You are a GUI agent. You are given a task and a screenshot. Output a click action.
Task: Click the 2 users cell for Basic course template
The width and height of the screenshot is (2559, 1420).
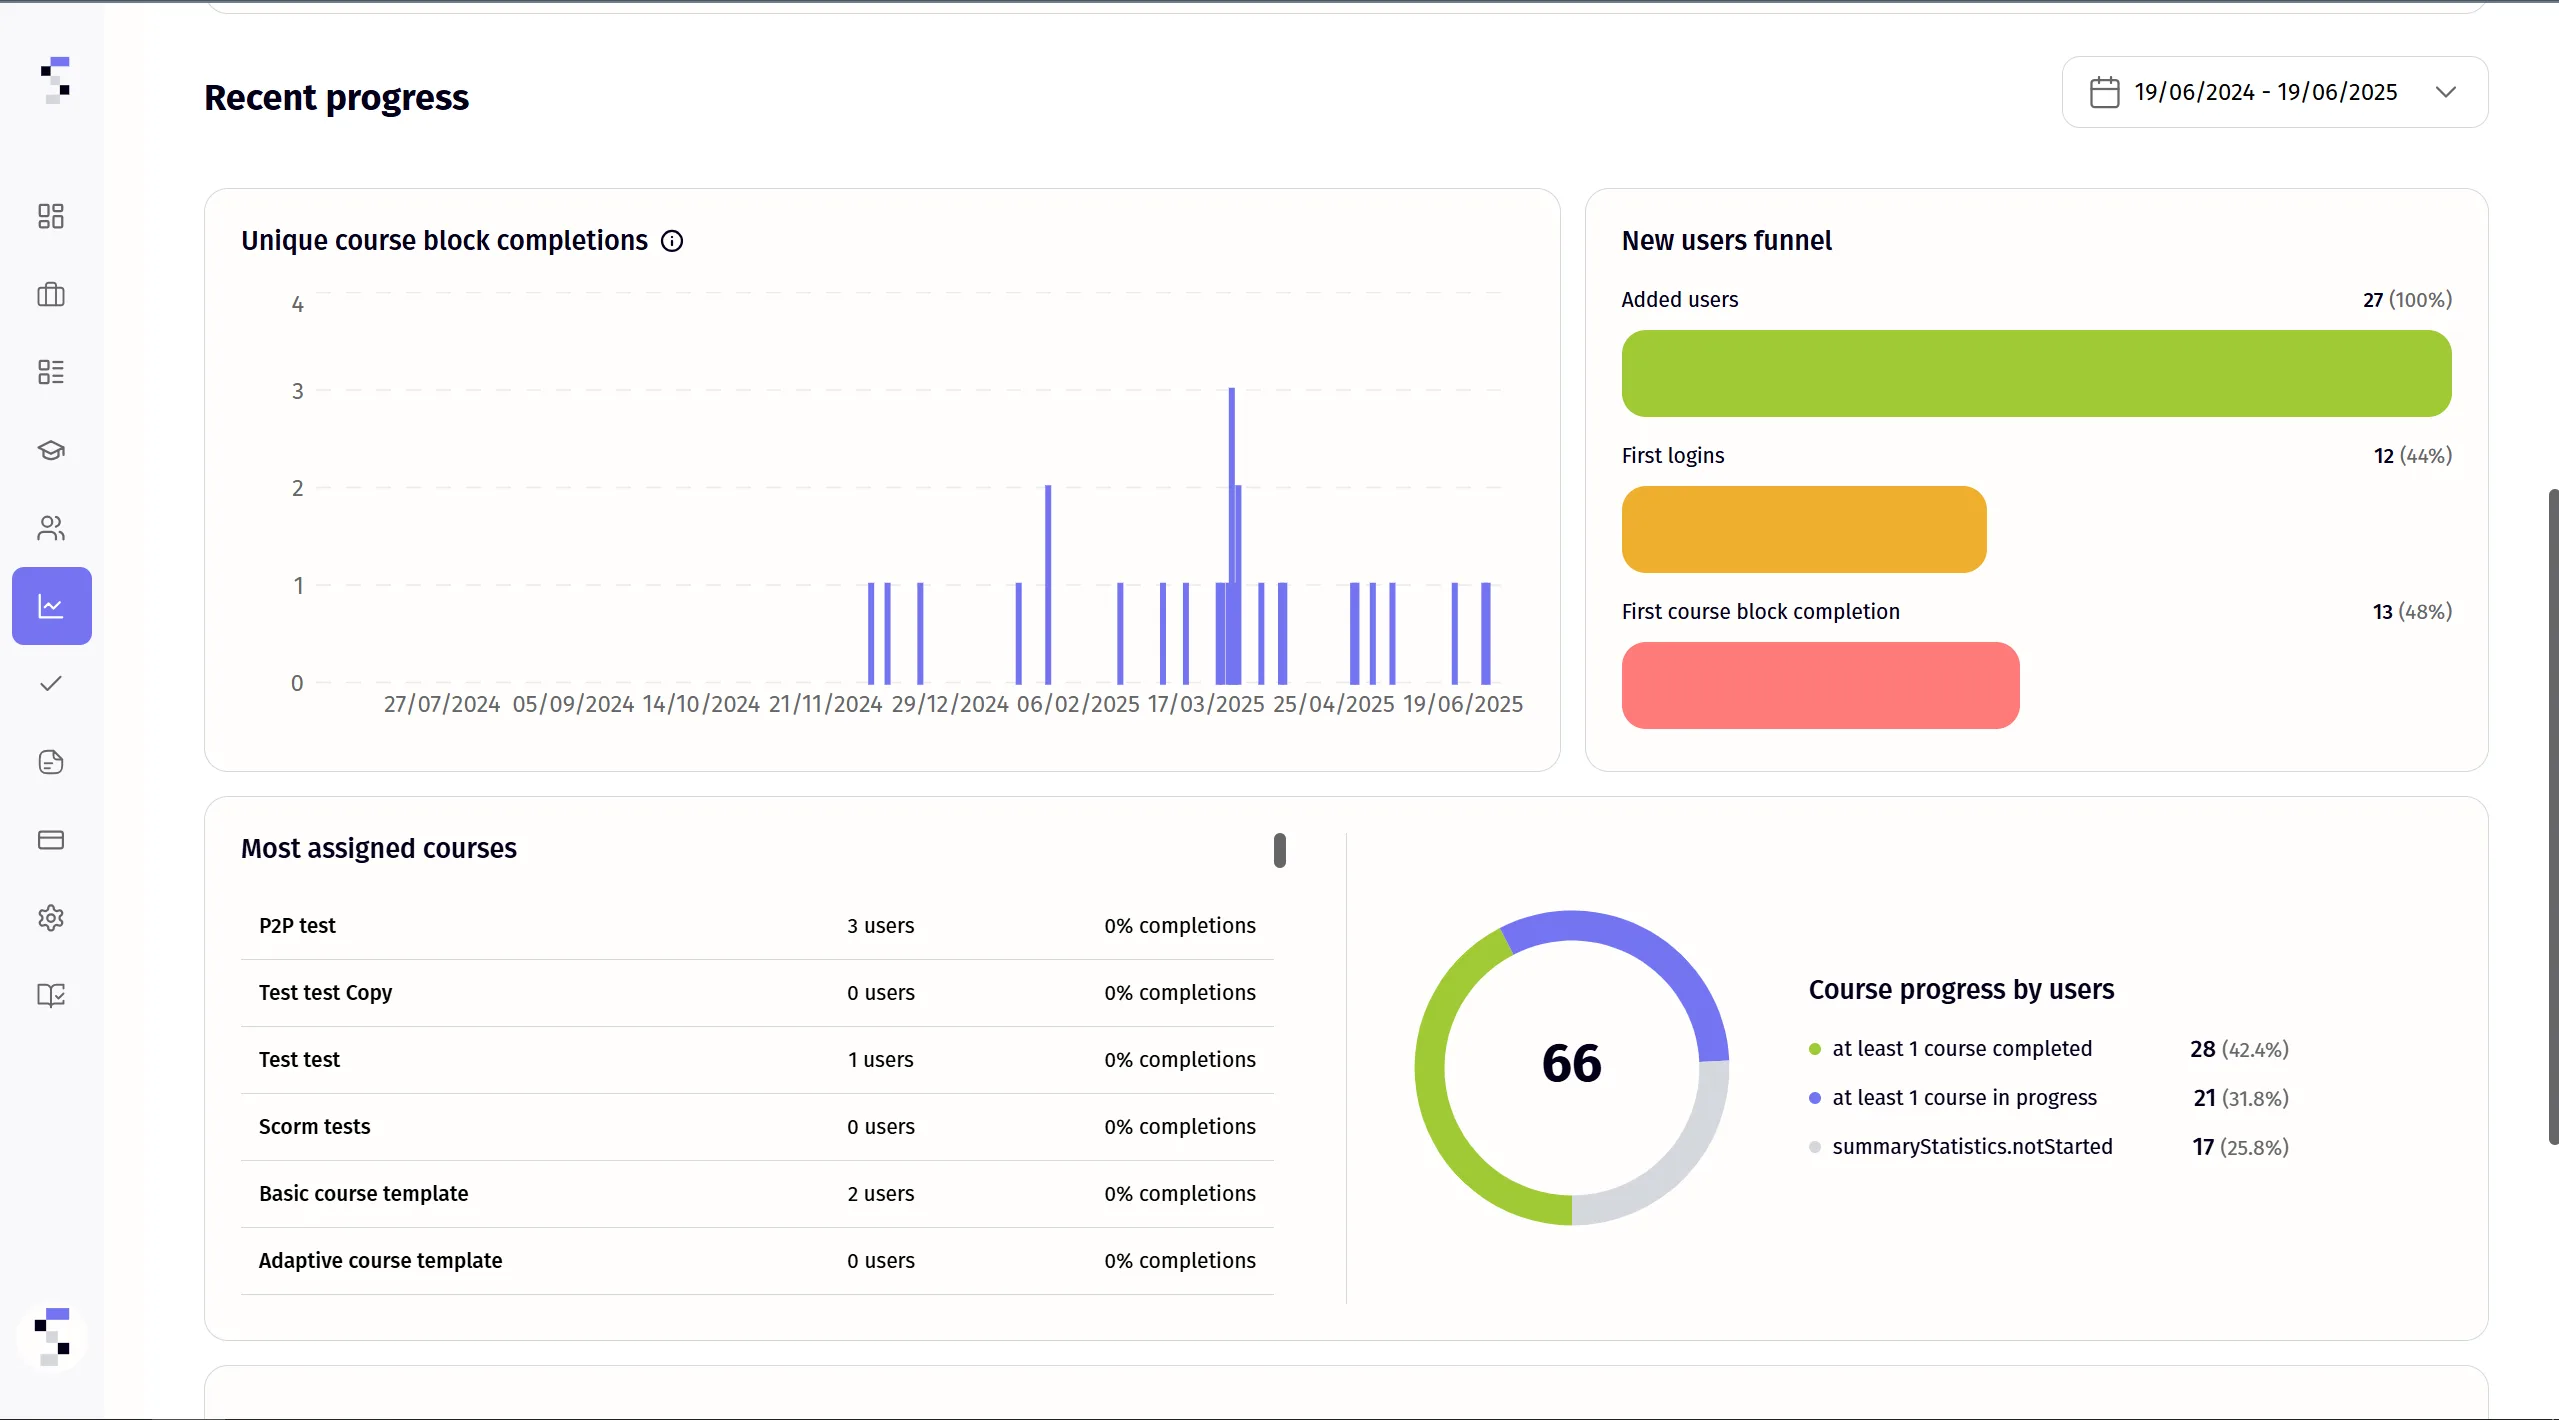[x=881, y=1194]
